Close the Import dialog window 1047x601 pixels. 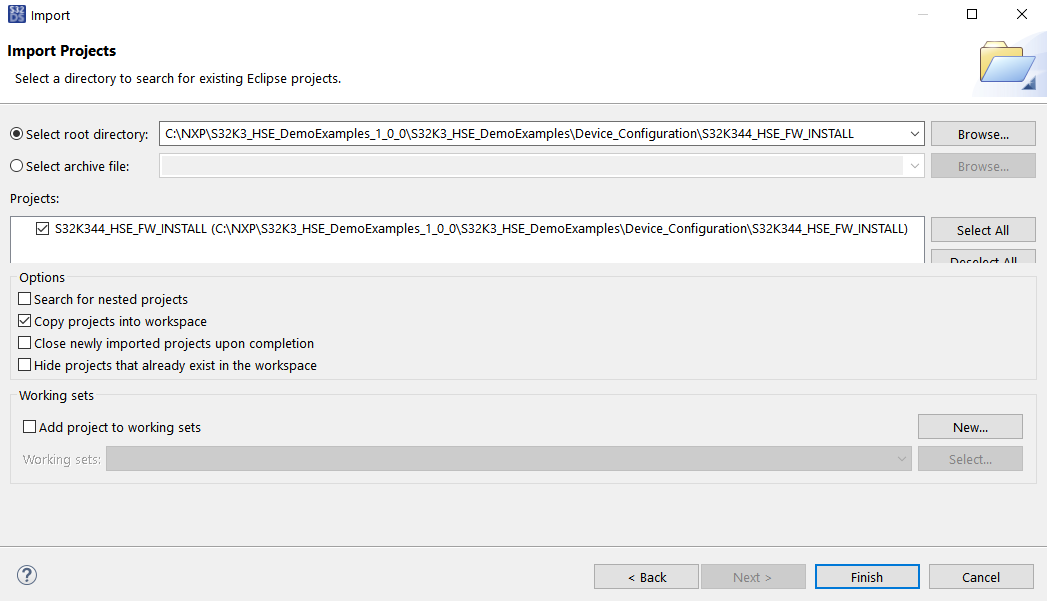tap(1021, 15)
